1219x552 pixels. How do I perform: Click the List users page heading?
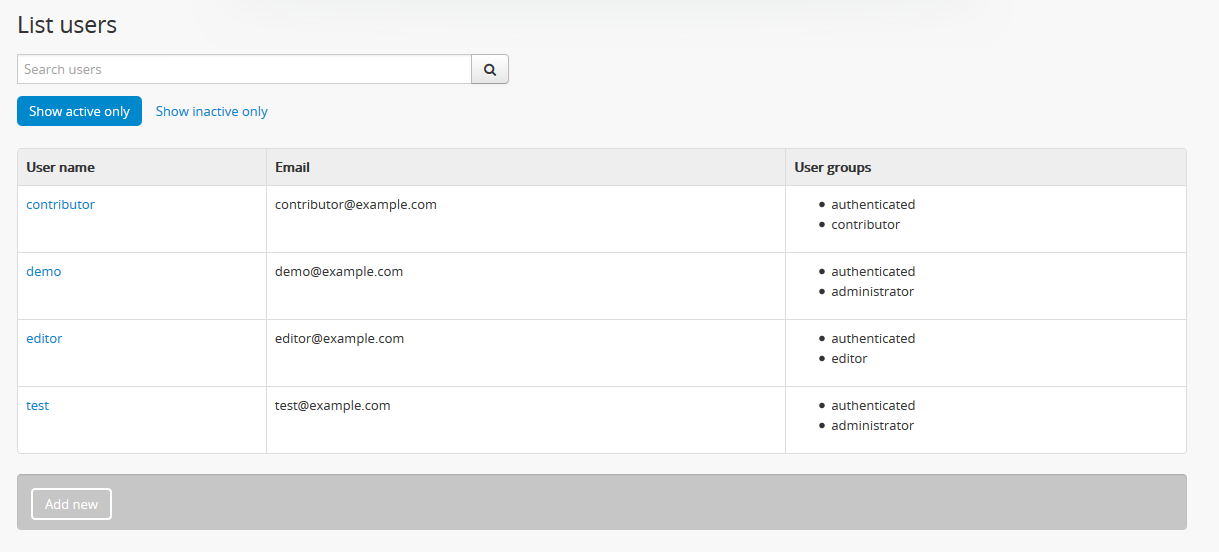pyautogui.click(x=67, y=25)
